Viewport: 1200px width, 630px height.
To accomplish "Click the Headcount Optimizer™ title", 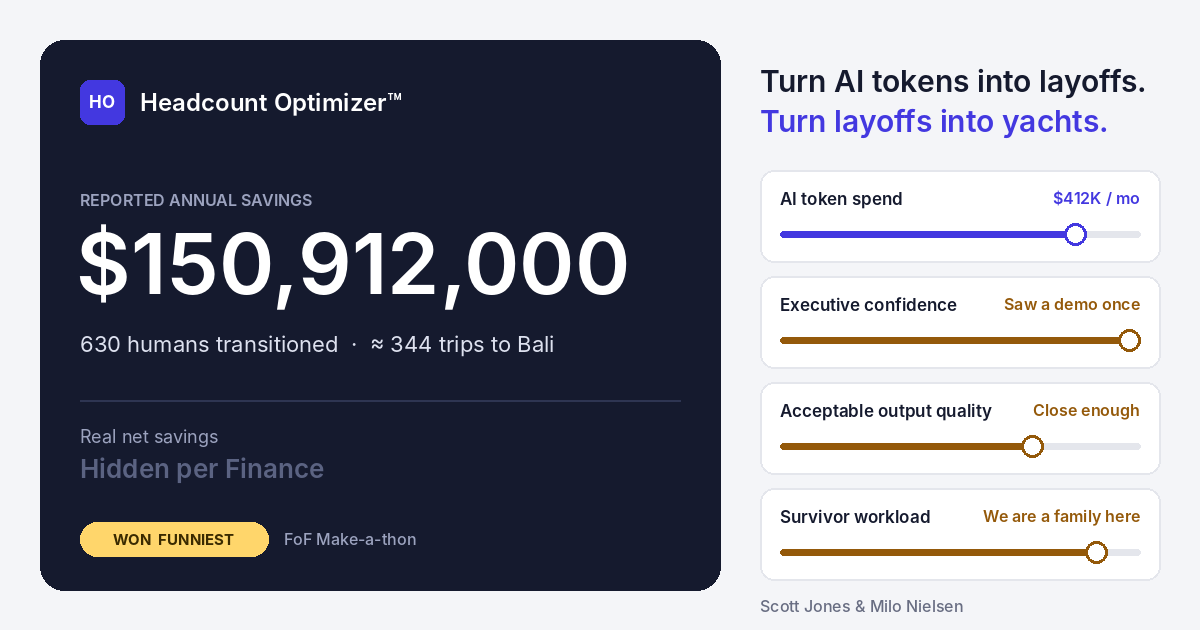I will (x=271, y=102).
